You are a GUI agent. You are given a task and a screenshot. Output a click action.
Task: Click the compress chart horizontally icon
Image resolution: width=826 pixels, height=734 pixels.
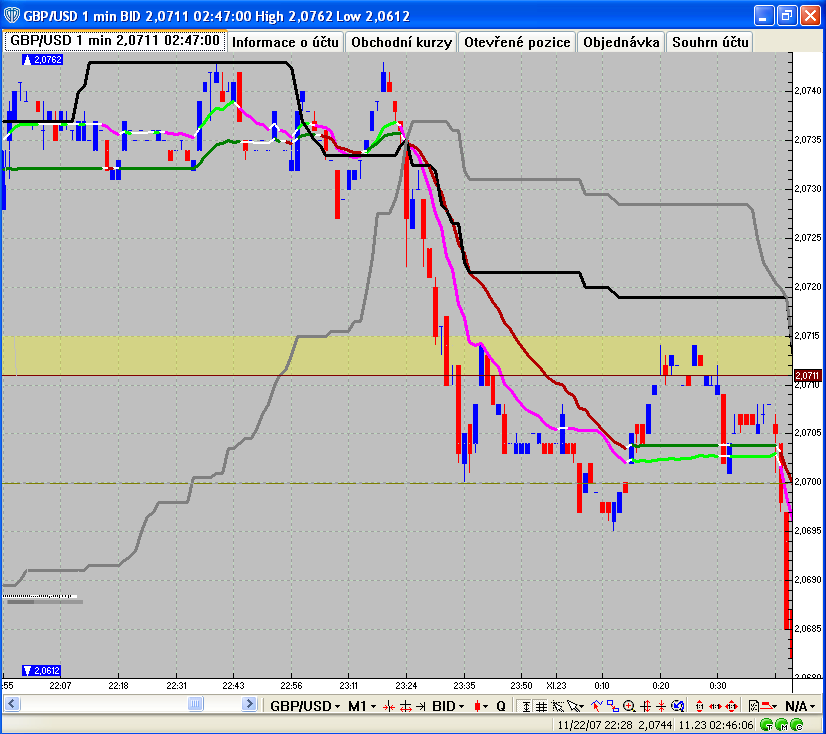pyautogui.click(x=389, y=707)
